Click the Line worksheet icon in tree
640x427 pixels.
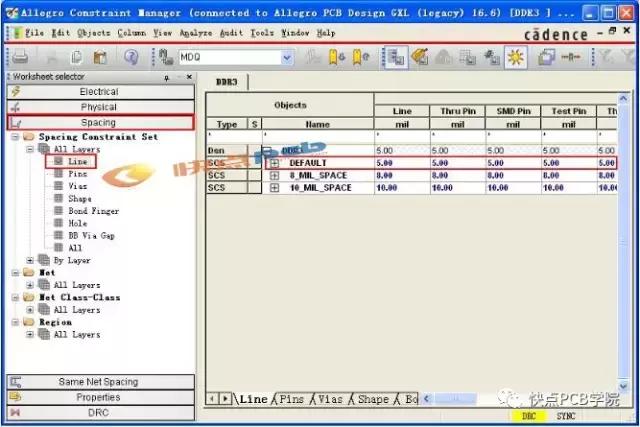(x=59, y=162)
